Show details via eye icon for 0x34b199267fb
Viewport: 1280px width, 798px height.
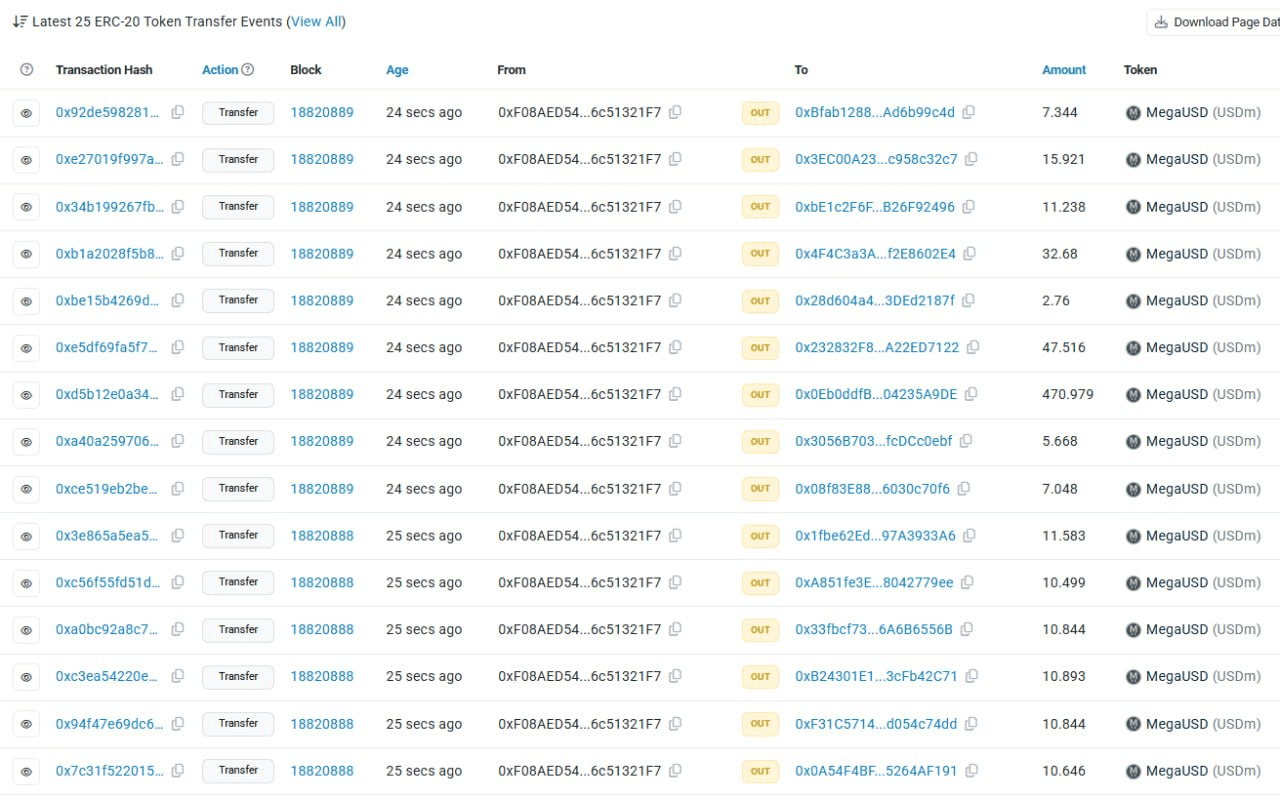26,207
